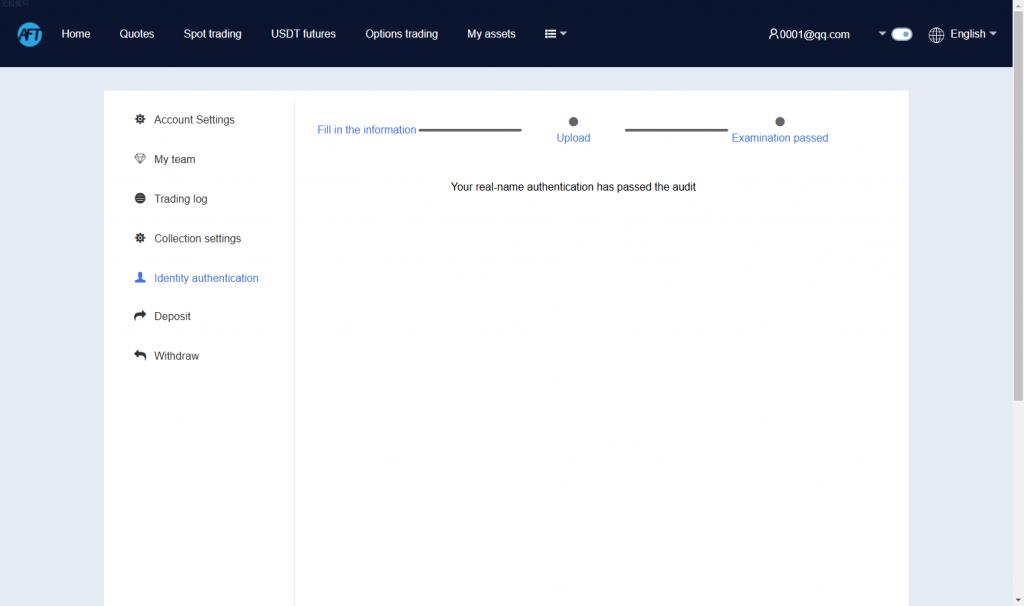Open the Spot trading menu

pos(212,34)
